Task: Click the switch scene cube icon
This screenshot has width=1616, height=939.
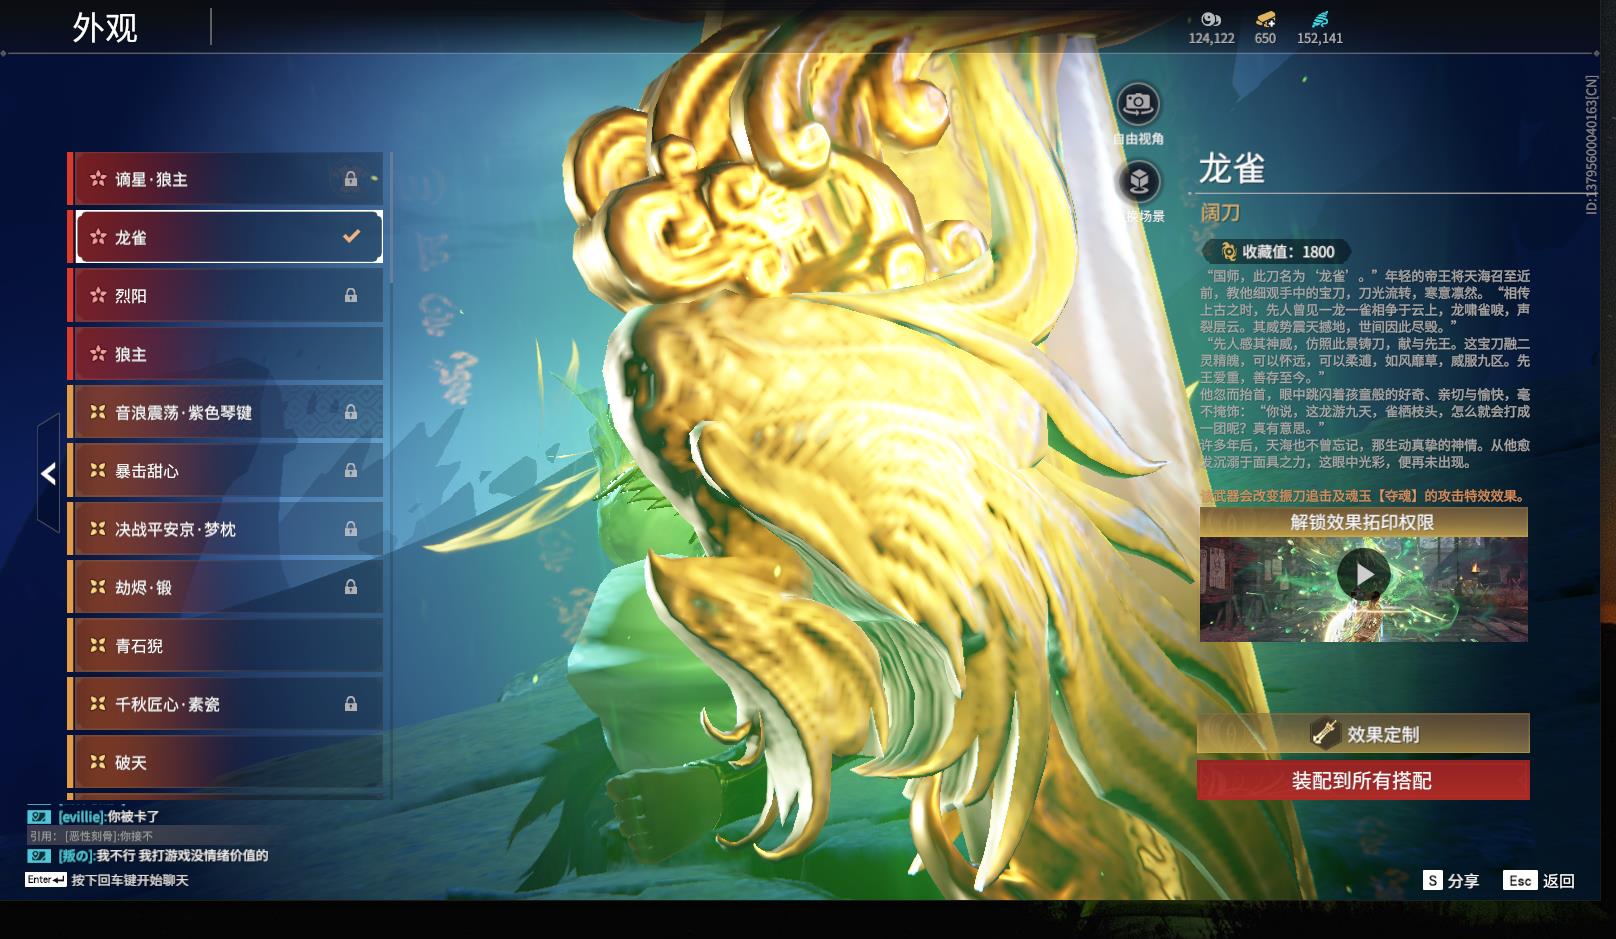Action: click(x=1138, y=182)
